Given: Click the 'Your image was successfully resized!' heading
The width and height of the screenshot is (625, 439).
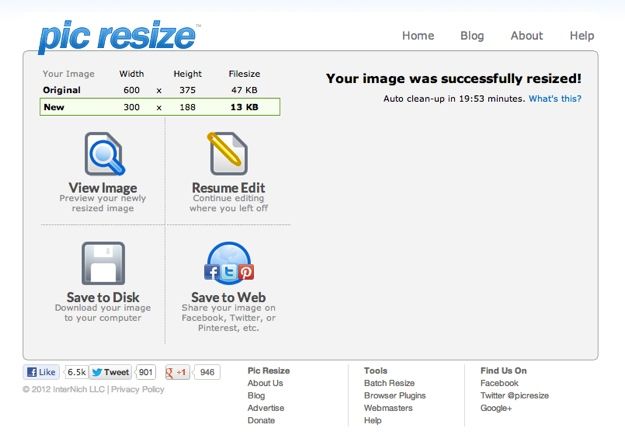Looking at the screenshot, I should pos(454,78).
